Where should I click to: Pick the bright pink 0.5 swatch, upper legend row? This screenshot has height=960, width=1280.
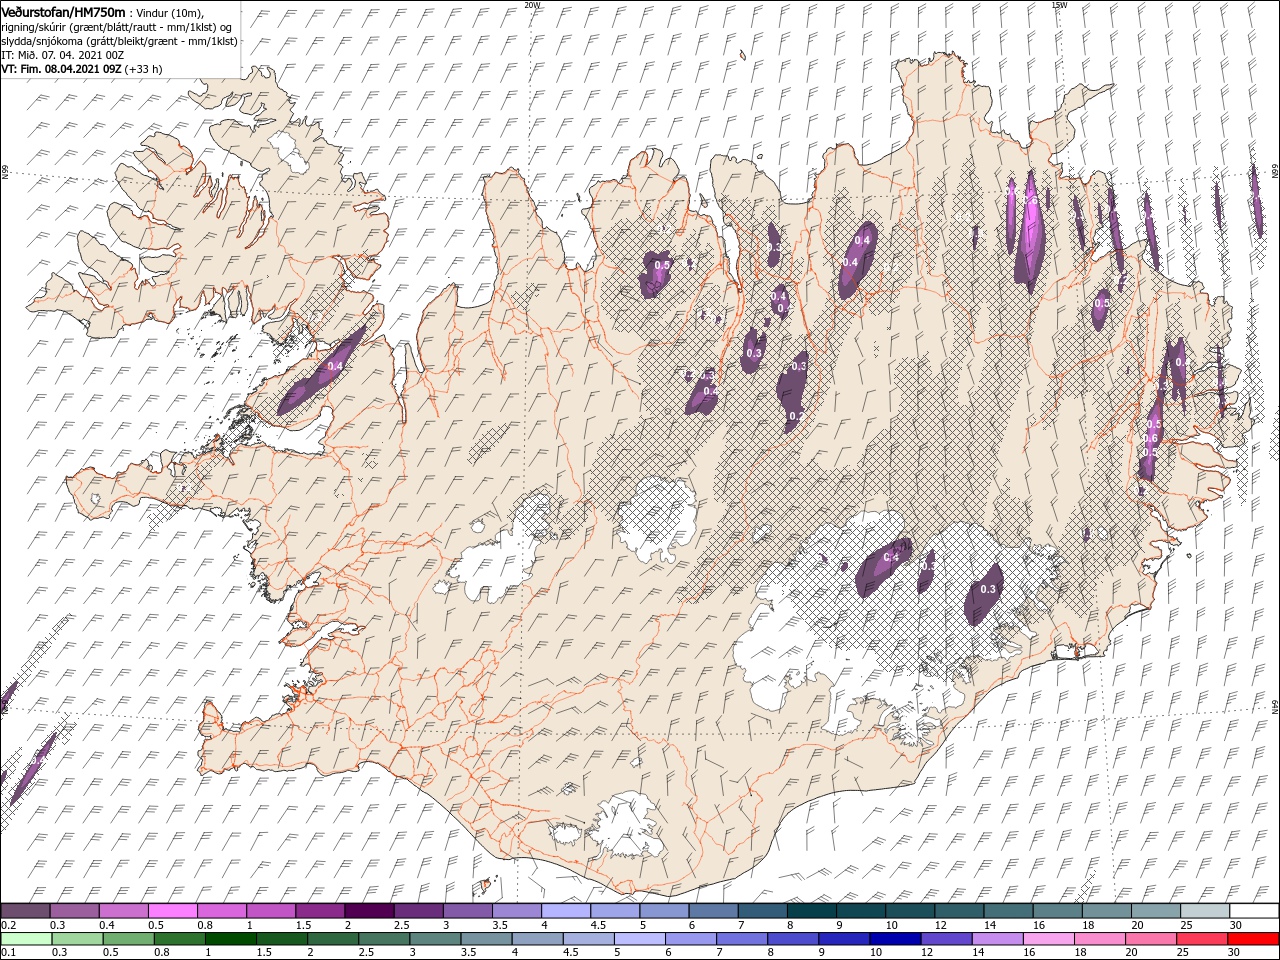click(171, 911)
